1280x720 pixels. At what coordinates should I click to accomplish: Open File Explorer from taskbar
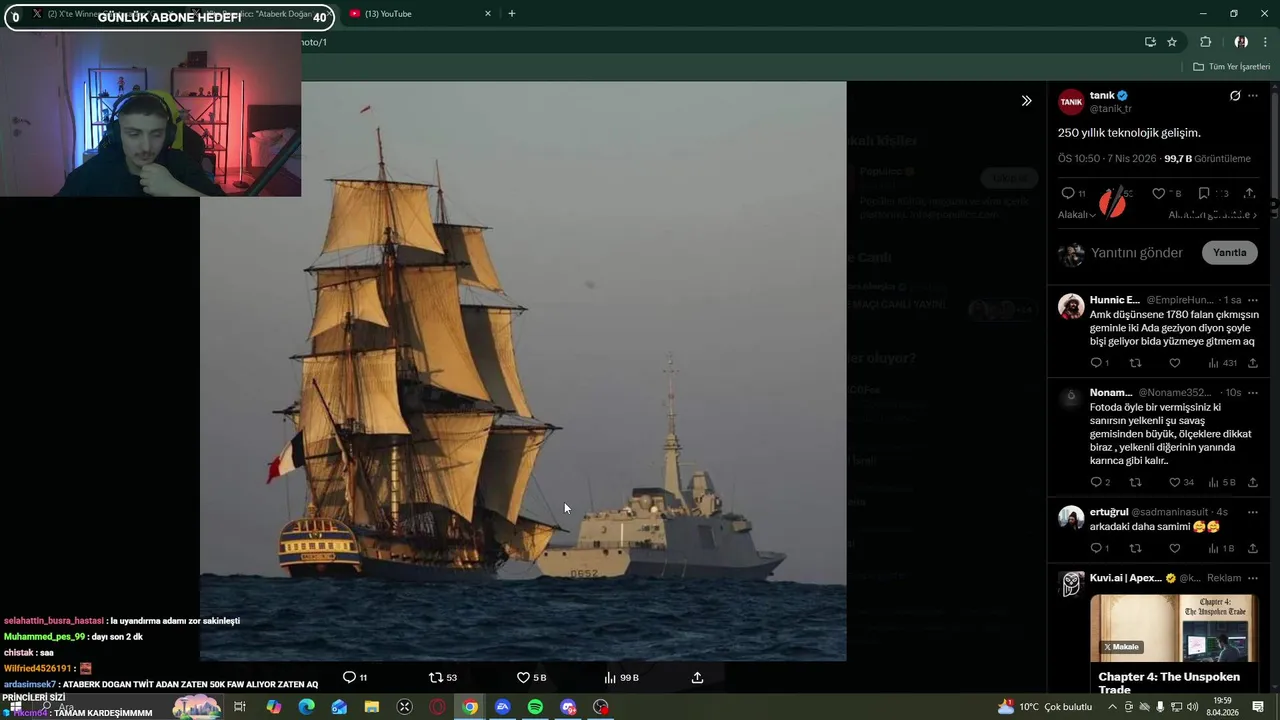click(x=372, y=707)
